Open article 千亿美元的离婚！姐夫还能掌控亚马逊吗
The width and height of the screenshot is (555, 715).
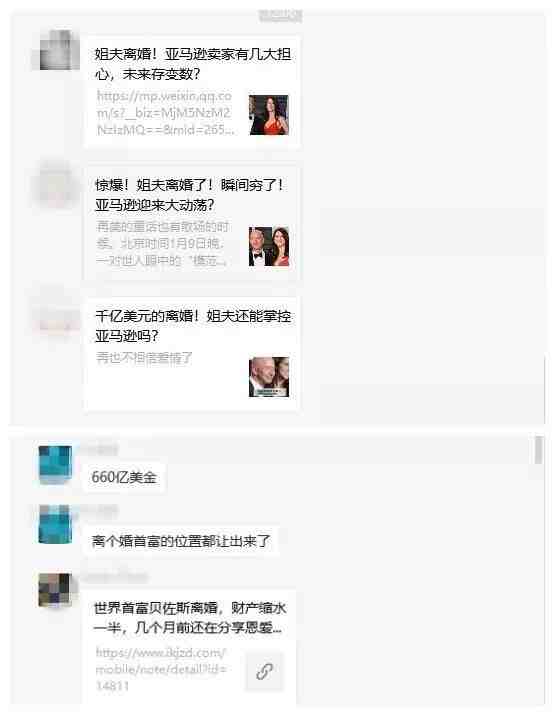[x=192, y=326]
